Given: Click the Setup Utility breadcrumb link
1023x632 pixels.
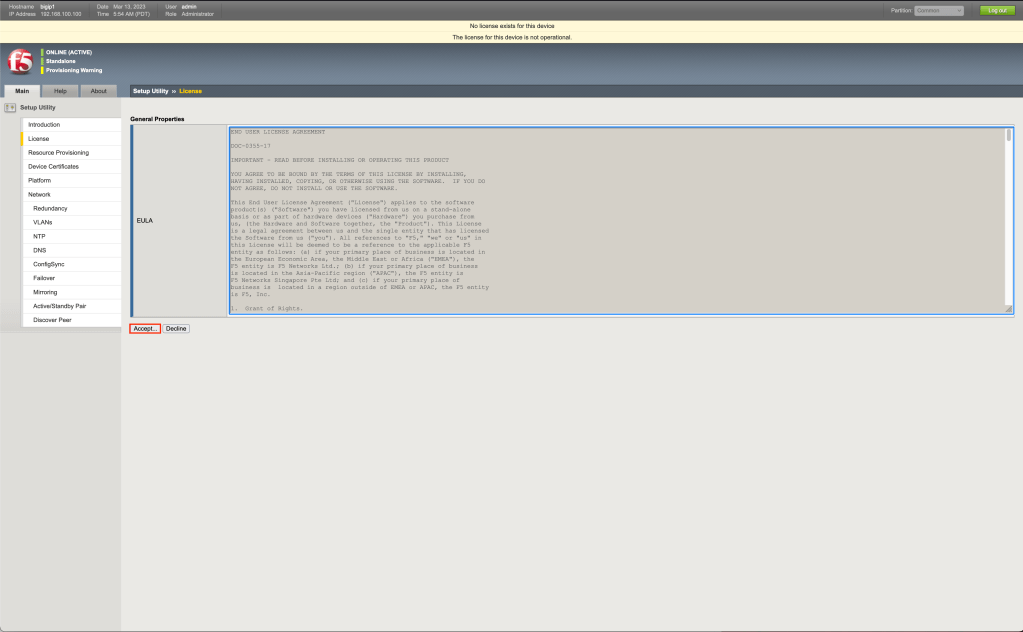Looking at the screenshot, I should [150, 91].
